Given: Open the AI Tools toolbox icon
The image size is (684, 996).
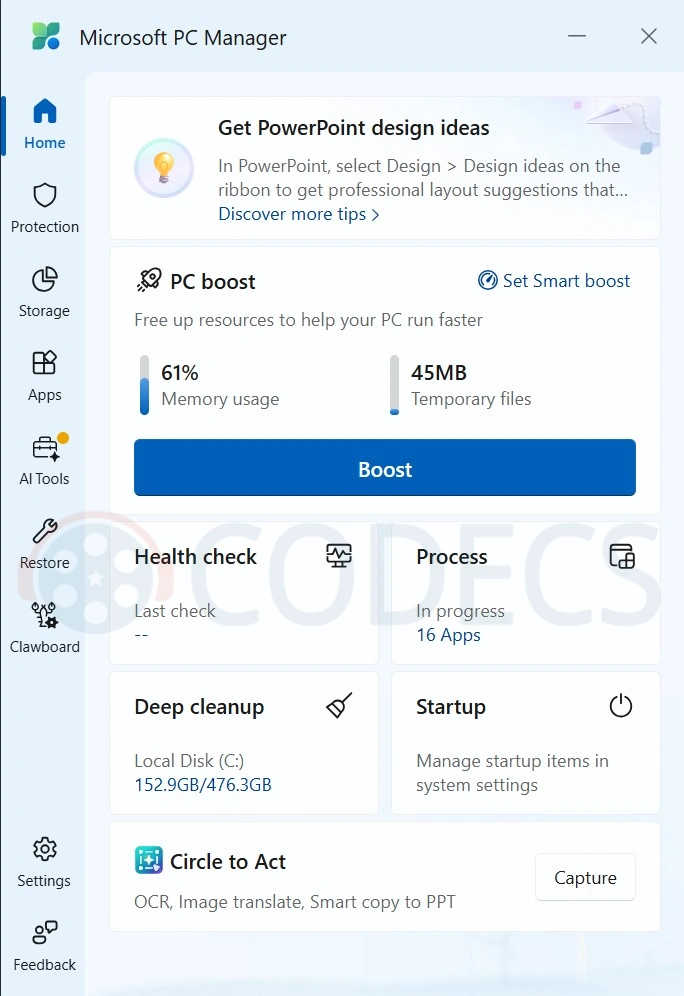Looking at the screenshot, I should coord(46,448).
